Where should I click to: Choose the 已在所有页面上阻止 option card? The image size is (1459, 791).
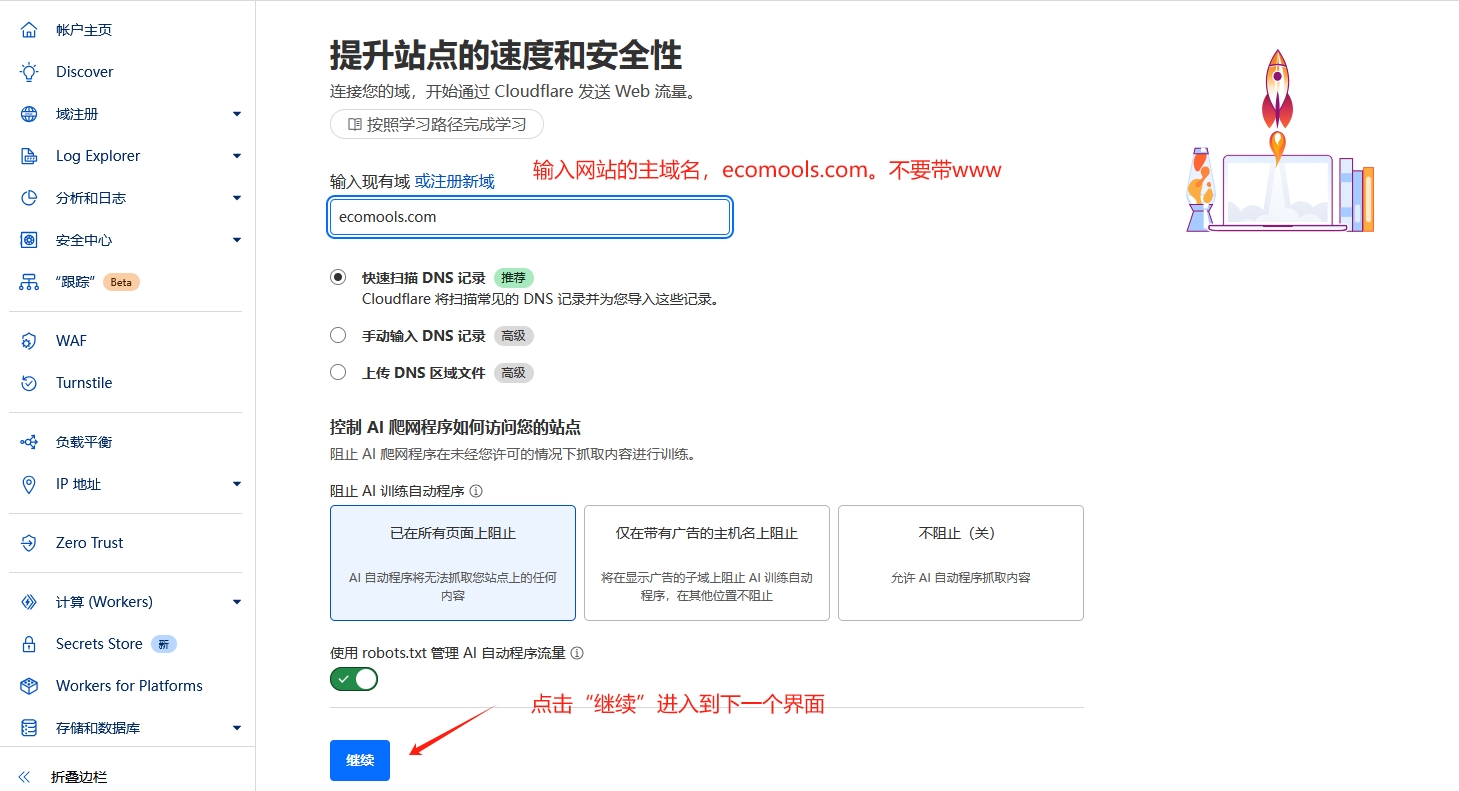(x=453, y=563)
